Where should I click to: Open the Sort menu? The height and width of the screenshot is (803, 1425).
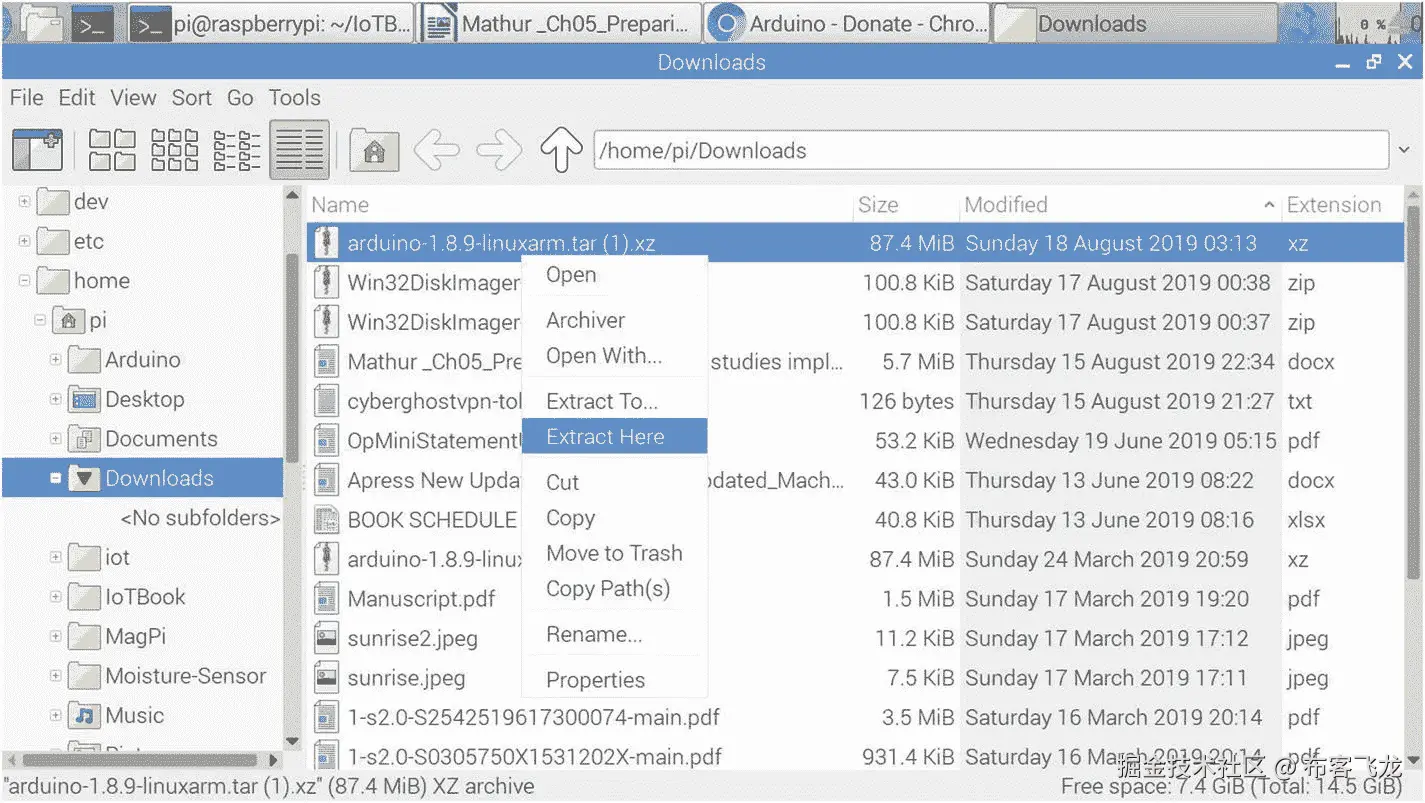tap(192, 98)
